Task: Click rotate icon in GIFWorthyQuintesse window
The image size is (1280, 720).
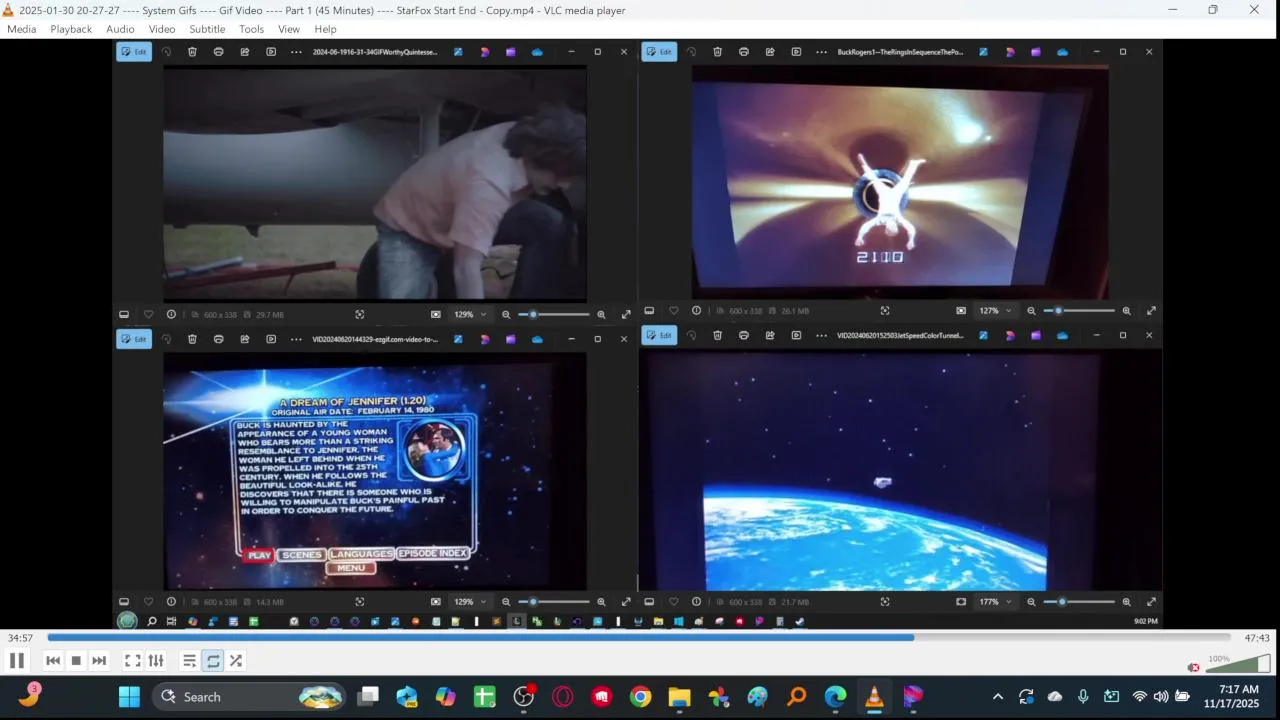Action: pyautogui.click(x=166, y=52)
